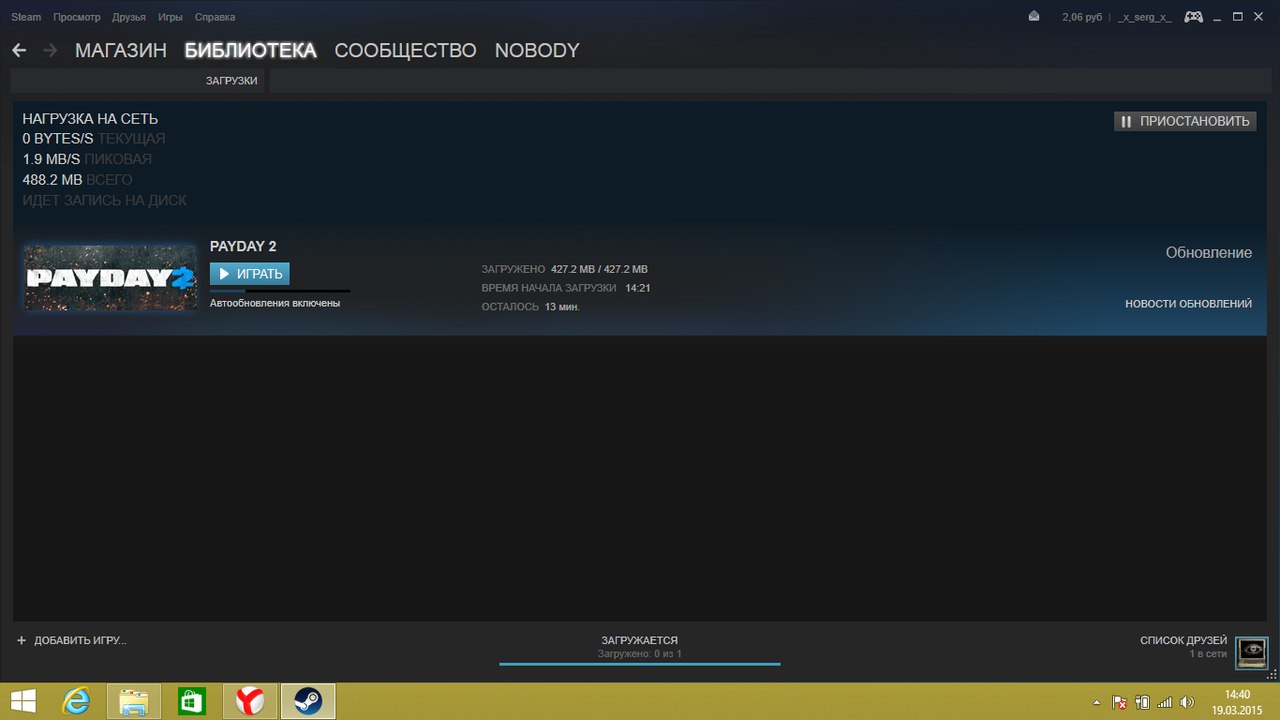Viewport: 1280px width, 720px height.
Task: Switch to БИБЛИОТЕКА section
Action: coord(250,50)
